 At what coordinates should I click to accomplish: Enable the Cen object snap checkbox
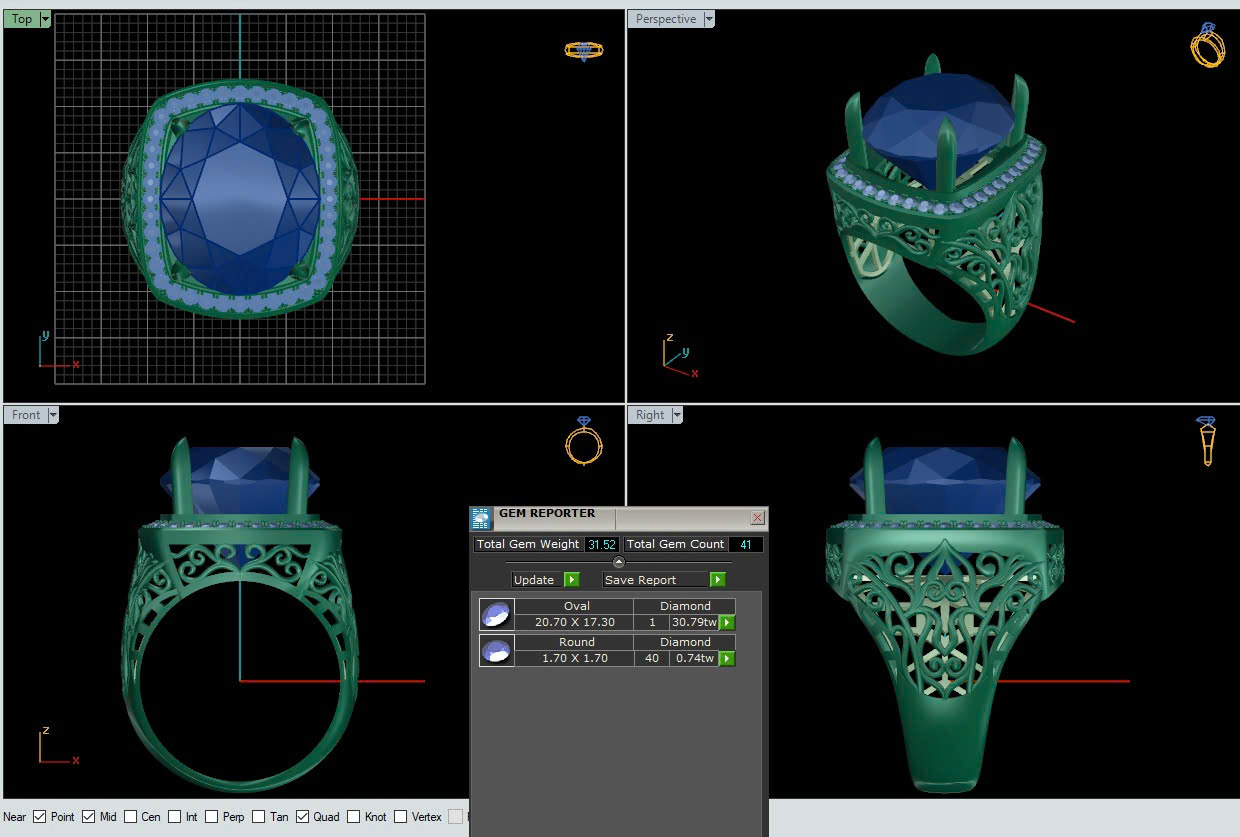pyautogui.click(x=129, y=817)
